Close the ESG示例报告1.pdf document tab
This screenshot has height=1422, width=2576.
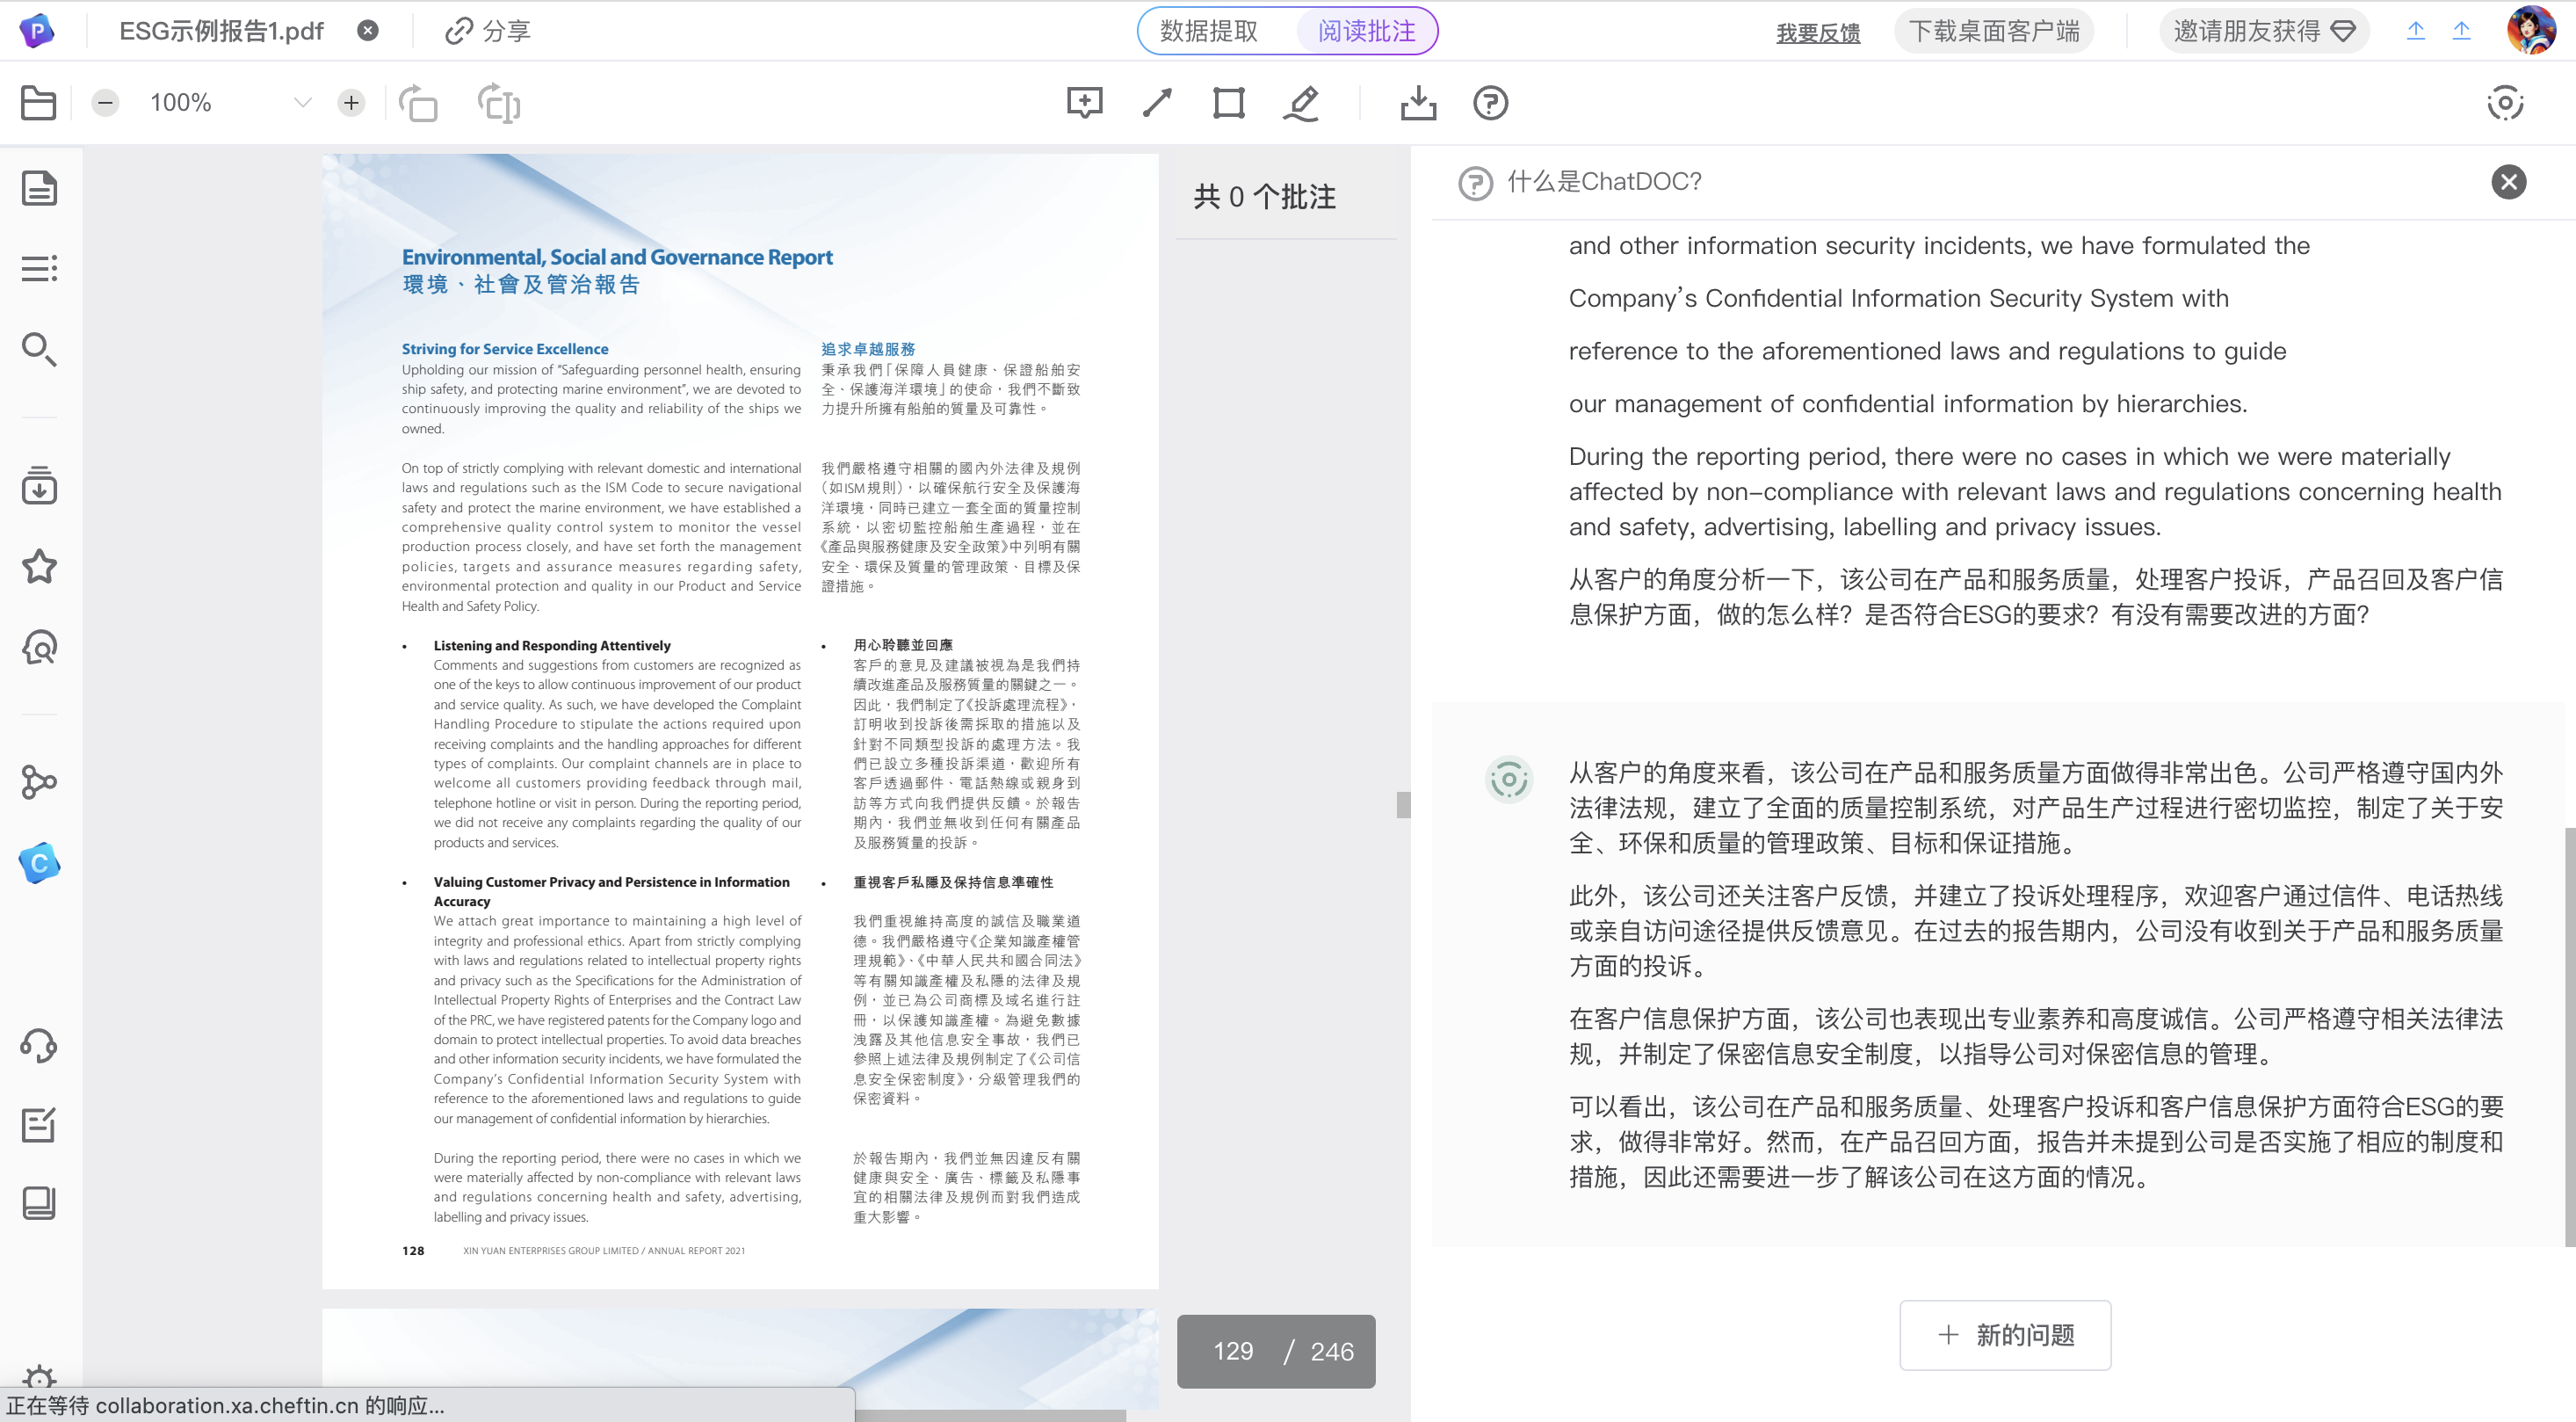[x=368, y=31]
